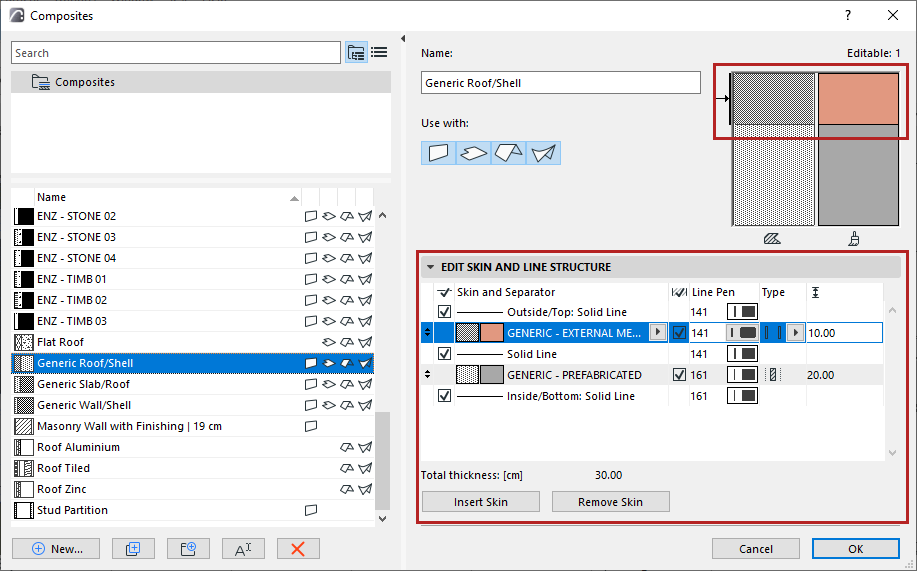Select the Composites root folder
The image size is (917, 571).
pyautogui.click(x=201, y=82)
